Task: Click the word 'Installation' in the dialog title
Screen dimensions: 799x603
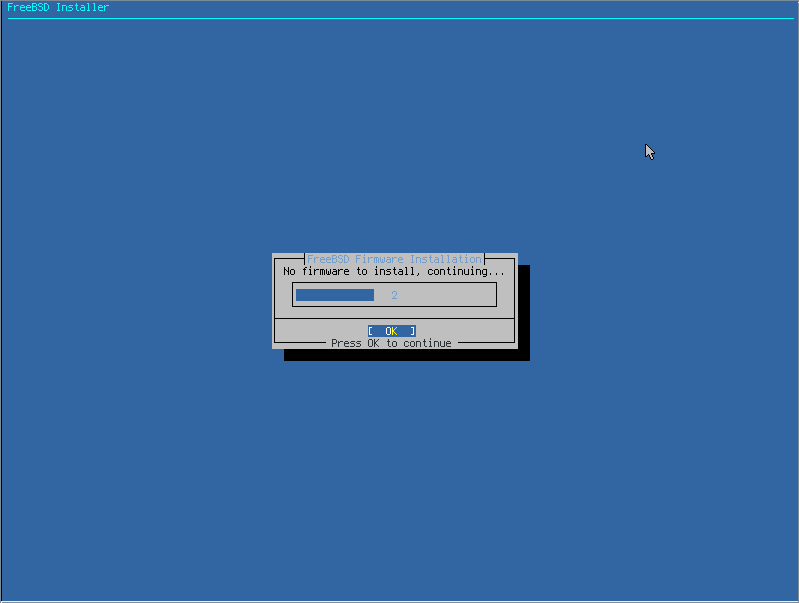Action: 446,259
